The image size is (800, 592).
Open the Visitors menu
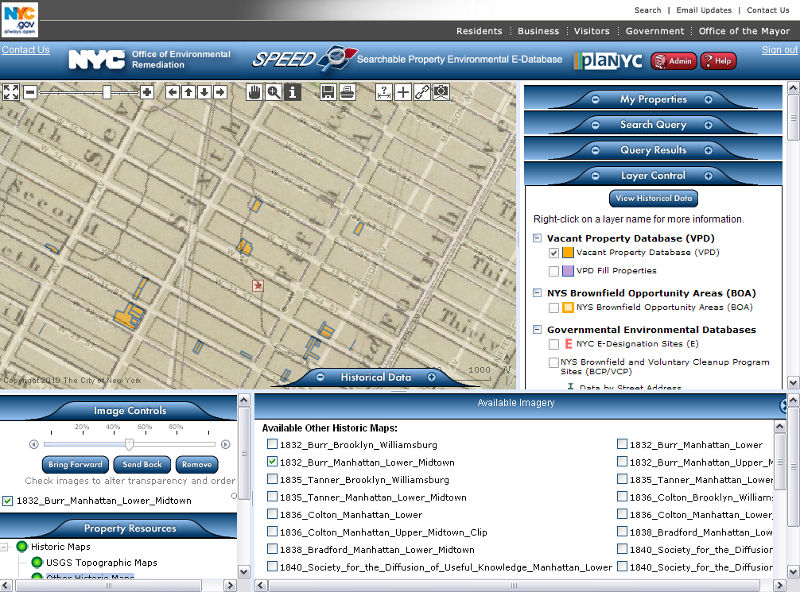click(x=592, y=31)
